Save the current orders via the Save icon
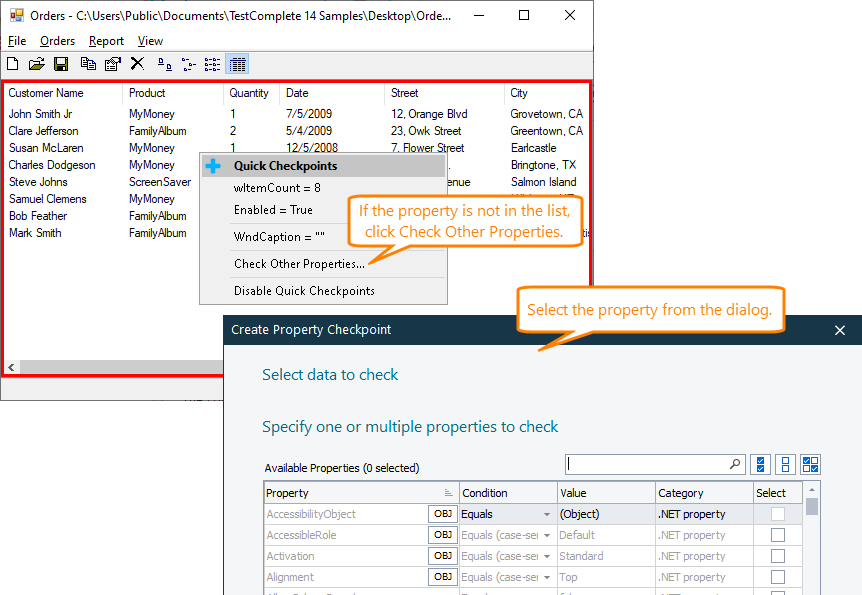Viewport: 862px width, 595px height. [62, 63]
